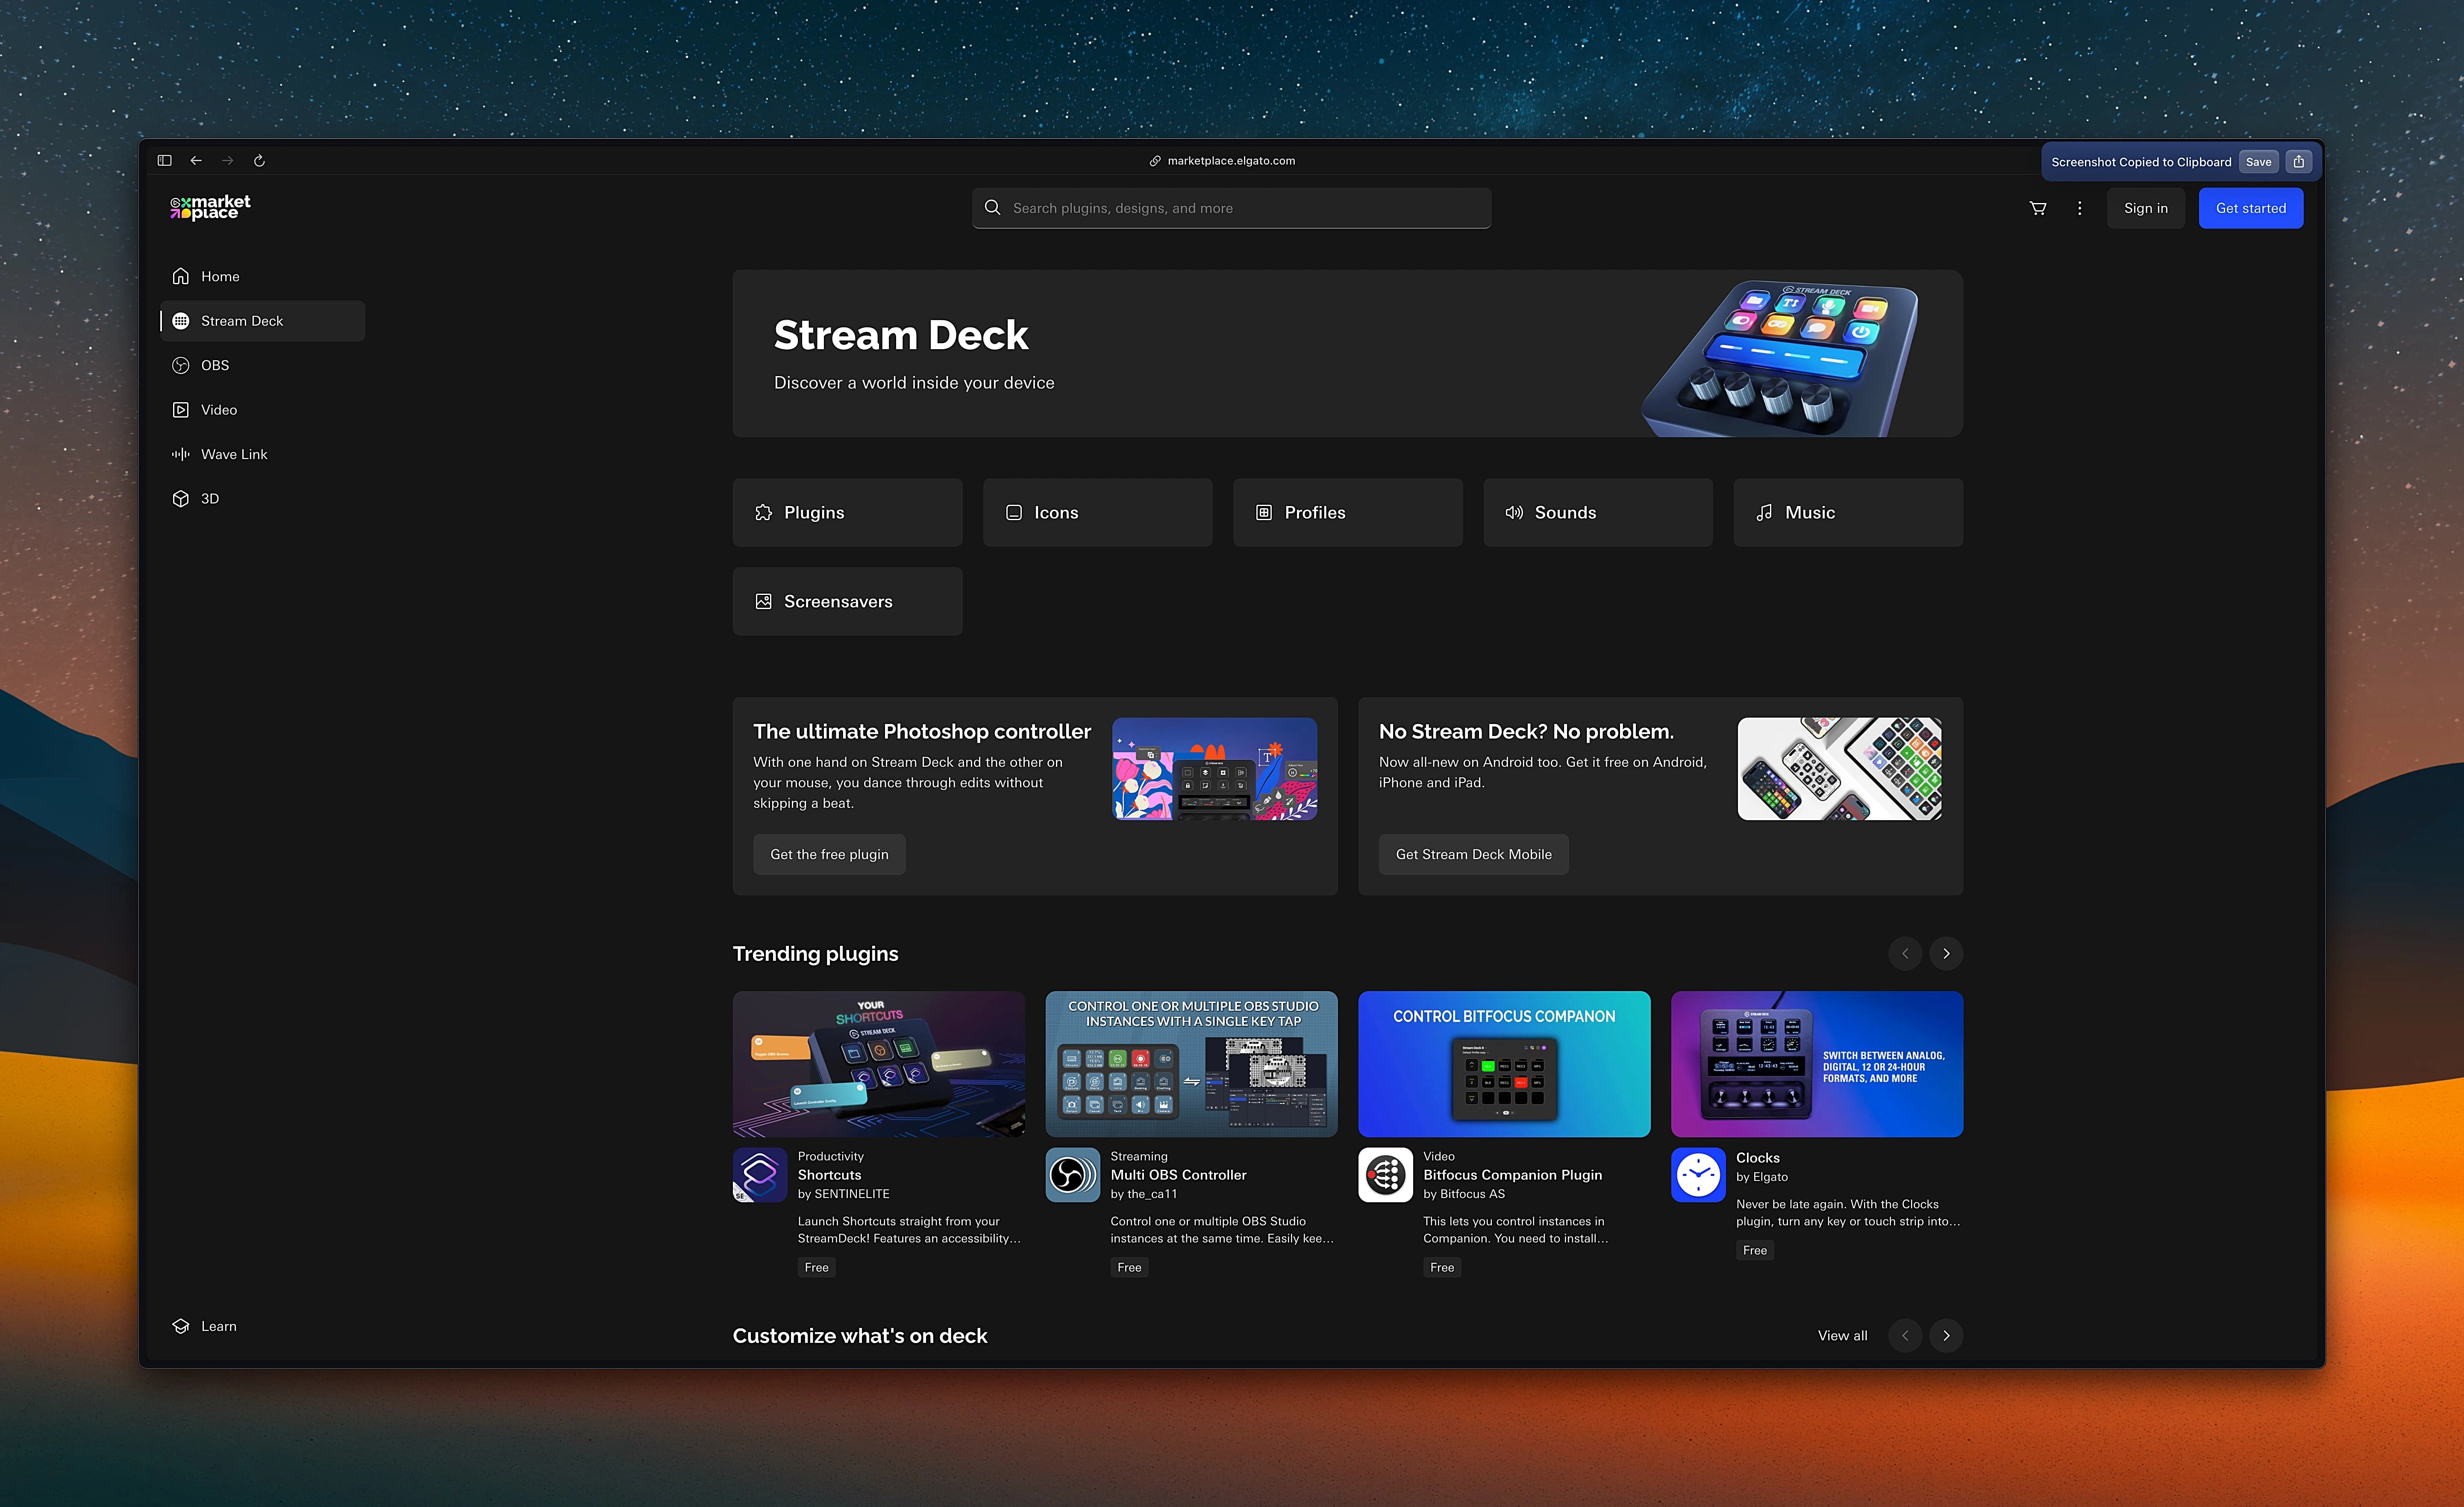Advance Customize what's on deck carousel

pyautogui.click(x=1946, y=1335)
